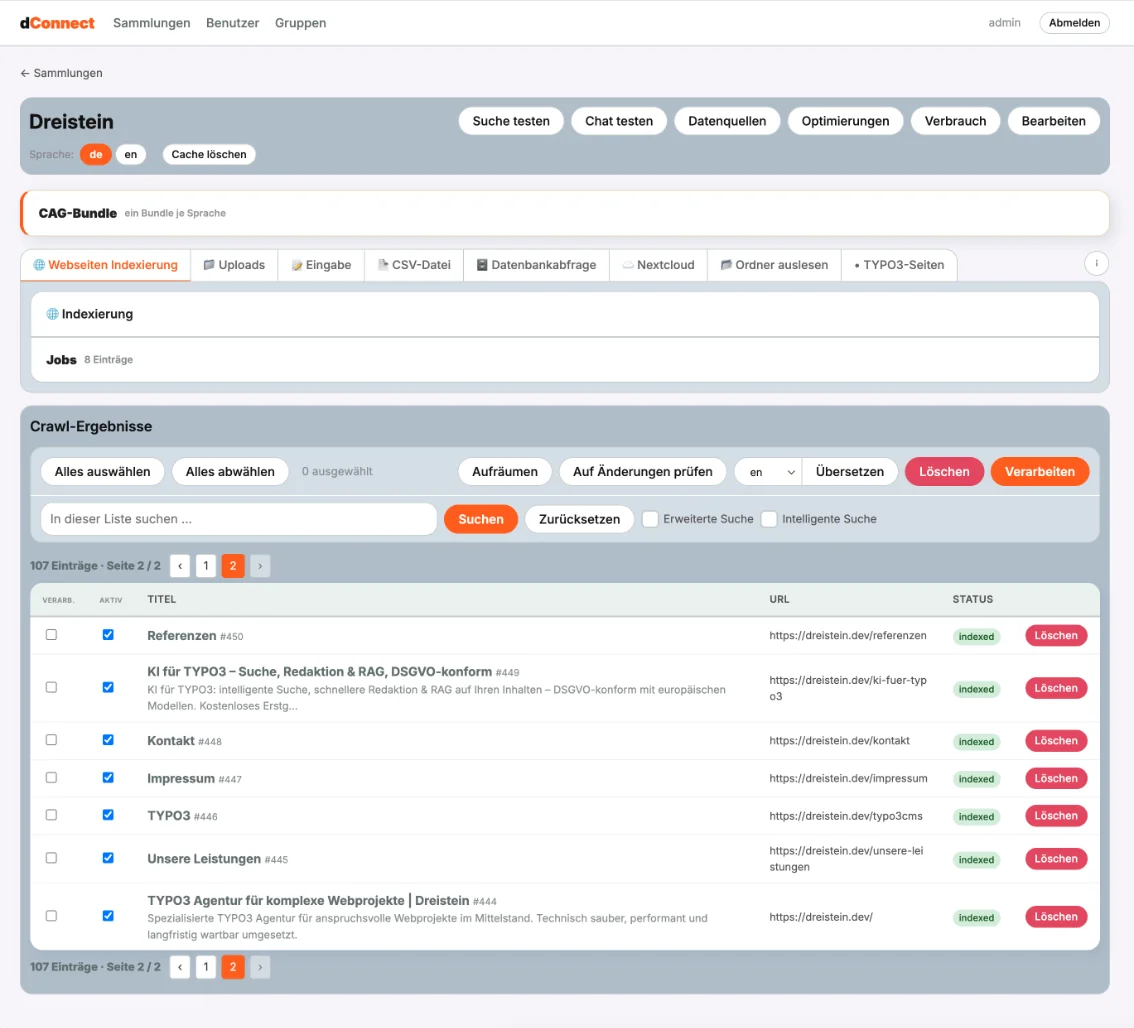
Task: Click Auf Änderungen prüfen
Action: [643, 472]
